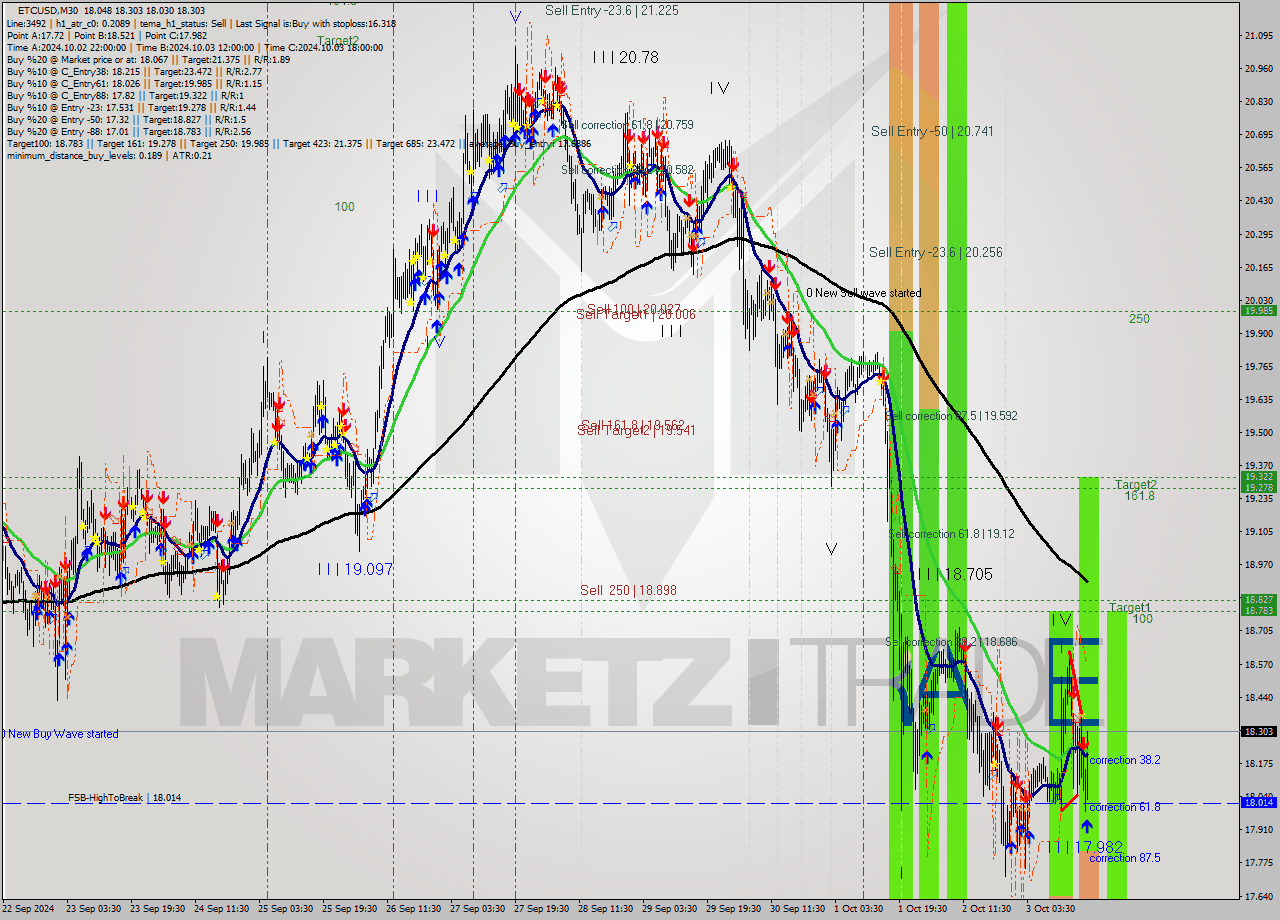Click the '3 Oct 03:30' time axis label
1280x920 pixels.
pyautogui.click(x=1051, y=909)
